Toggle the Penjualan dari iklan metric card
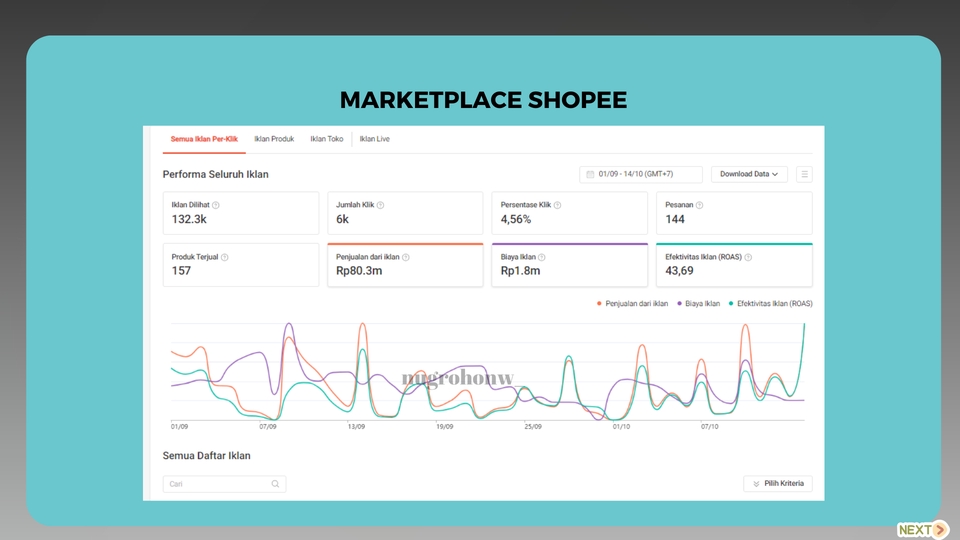The width and height of the screenshot is (960, 540). pos(405,265)
